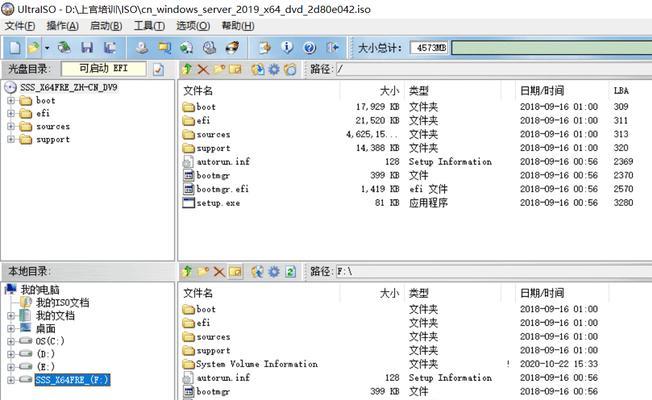The height and width of the screenshot is (400, 652).
Task: Click the Save floppy disk icon
Action: tap(87, 47)
